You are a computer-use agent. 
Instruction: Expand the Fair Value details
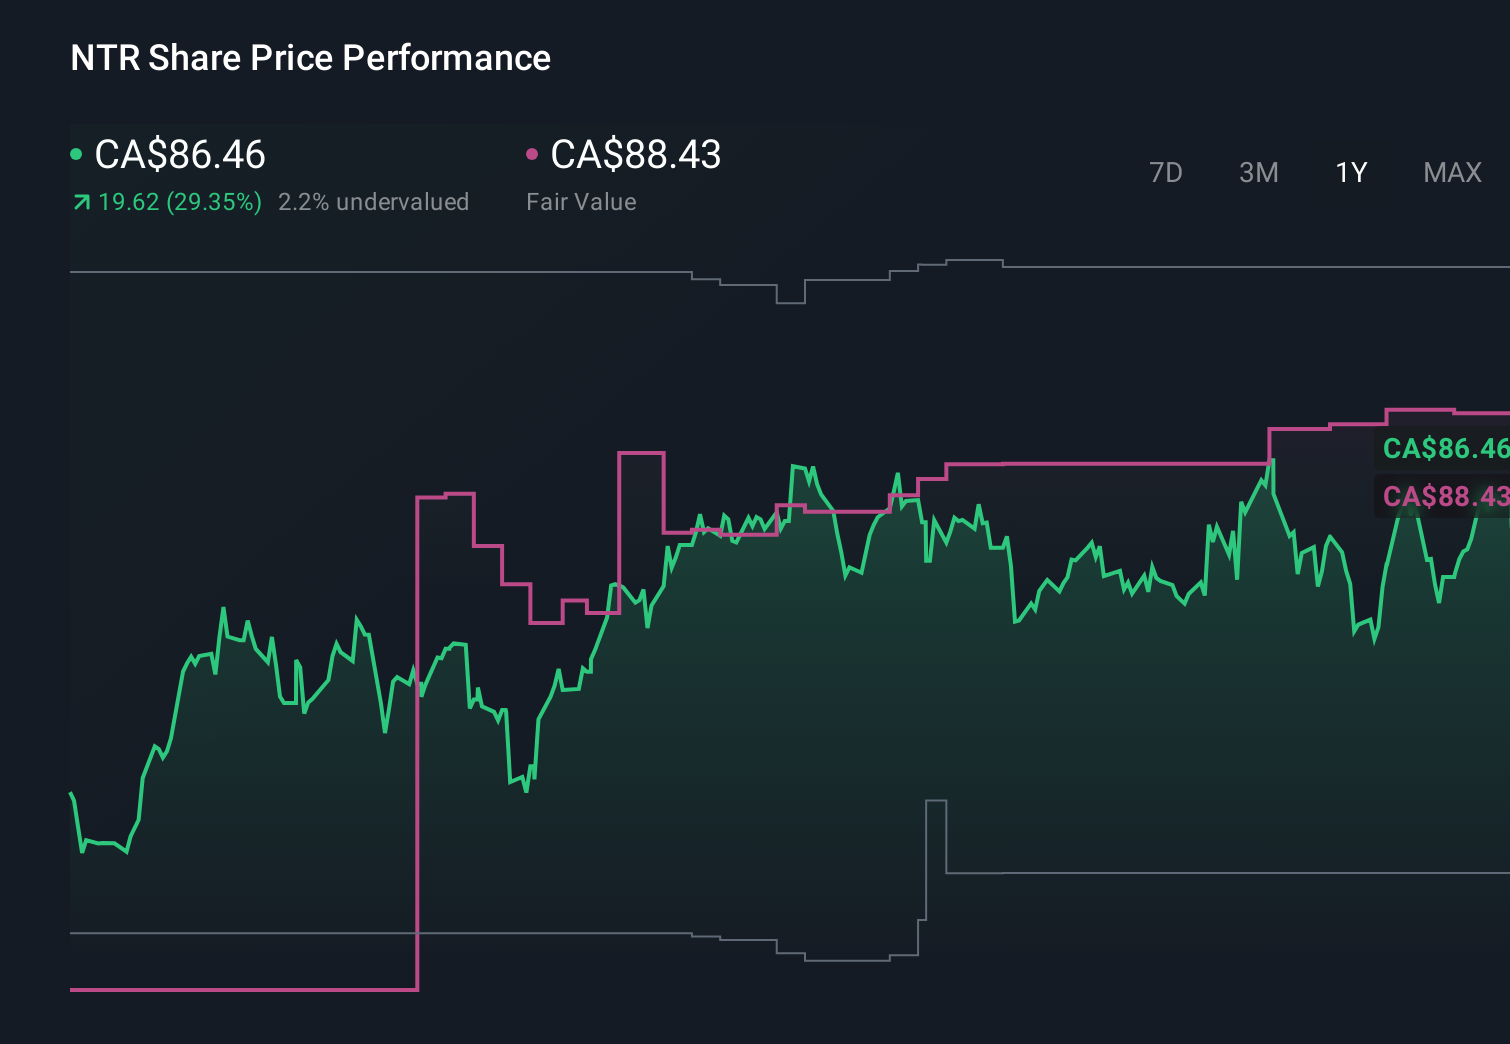coord(581,202)
